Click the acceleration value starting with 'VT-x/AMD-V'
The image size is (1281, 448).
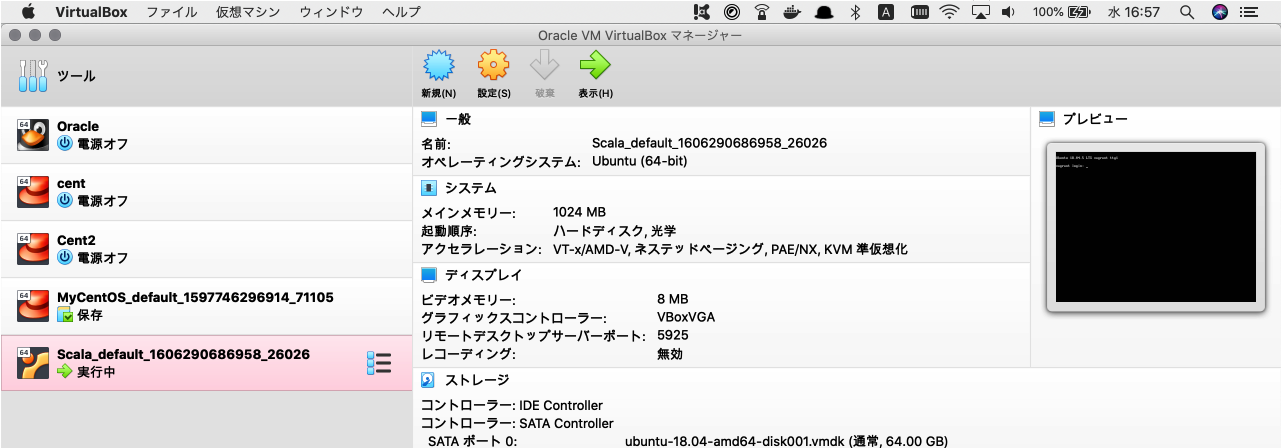coord(730,248)
